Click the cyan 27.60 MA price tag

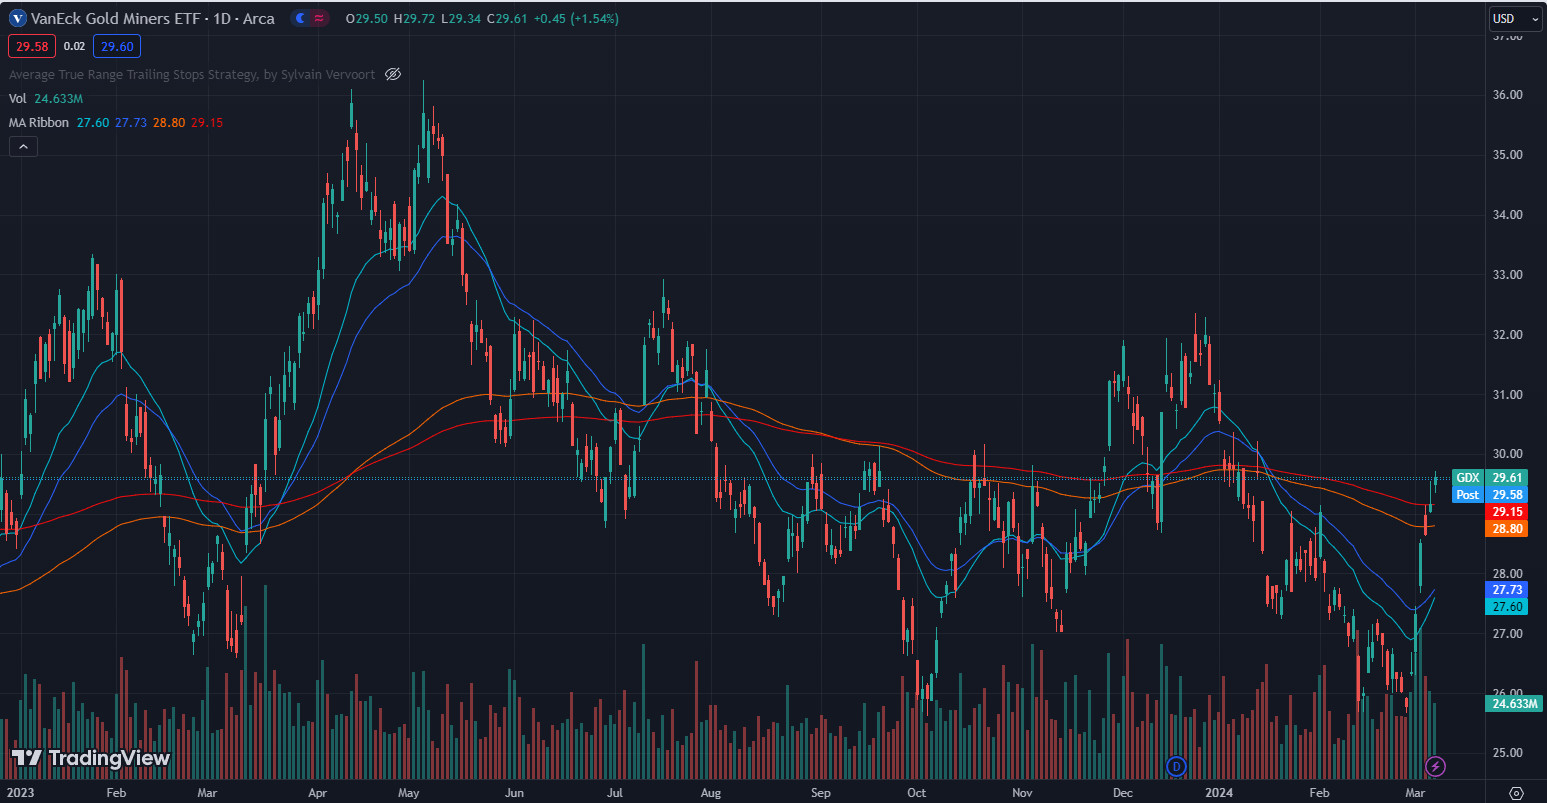[1507, 607]
